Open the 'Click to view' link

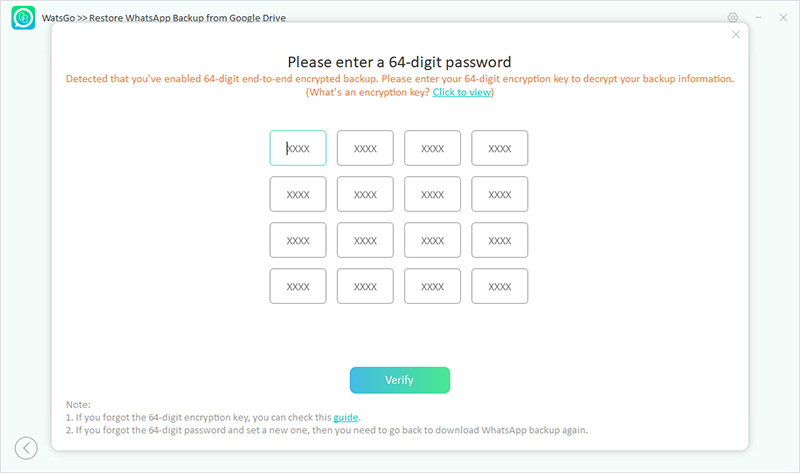coord(462,92)
